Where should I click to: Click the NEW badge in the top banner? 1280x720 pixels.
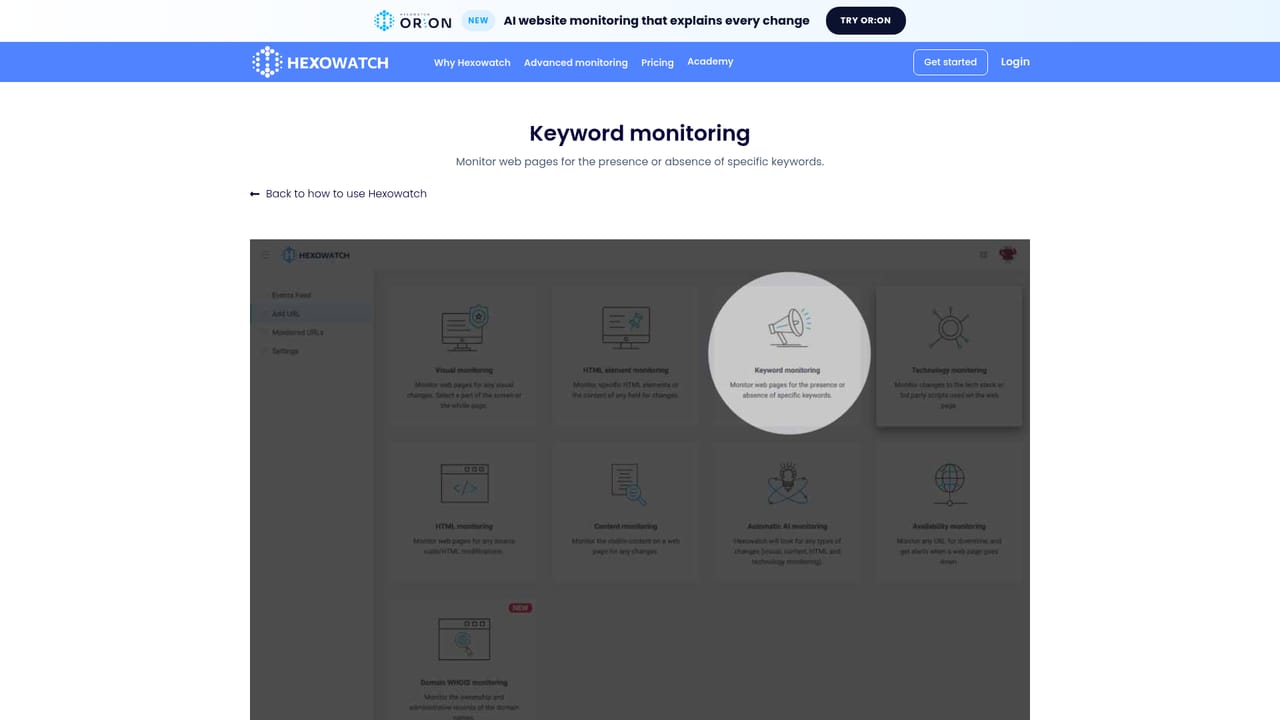tap(478, 20)
